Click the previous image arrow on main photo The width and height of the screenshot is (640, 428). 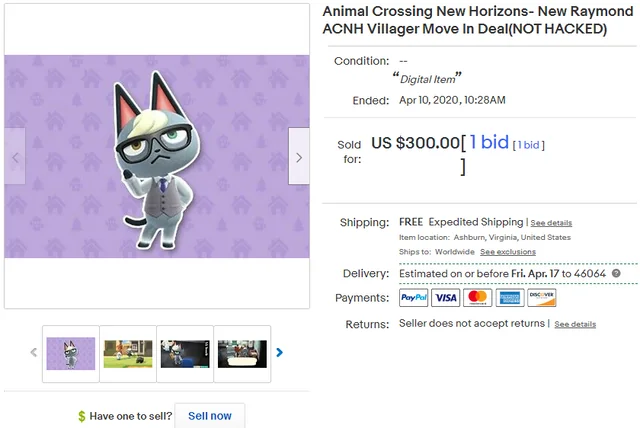pos(15,157)
